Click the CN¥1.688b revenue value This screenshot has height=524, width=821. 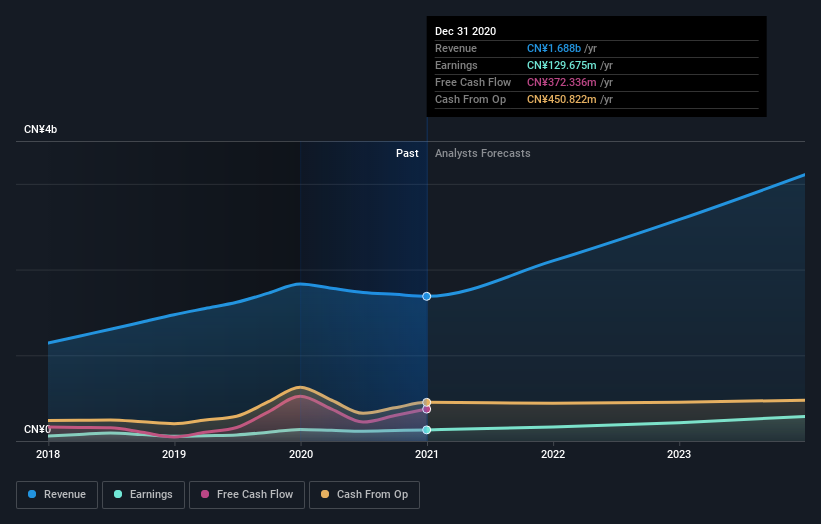(554, 48)
